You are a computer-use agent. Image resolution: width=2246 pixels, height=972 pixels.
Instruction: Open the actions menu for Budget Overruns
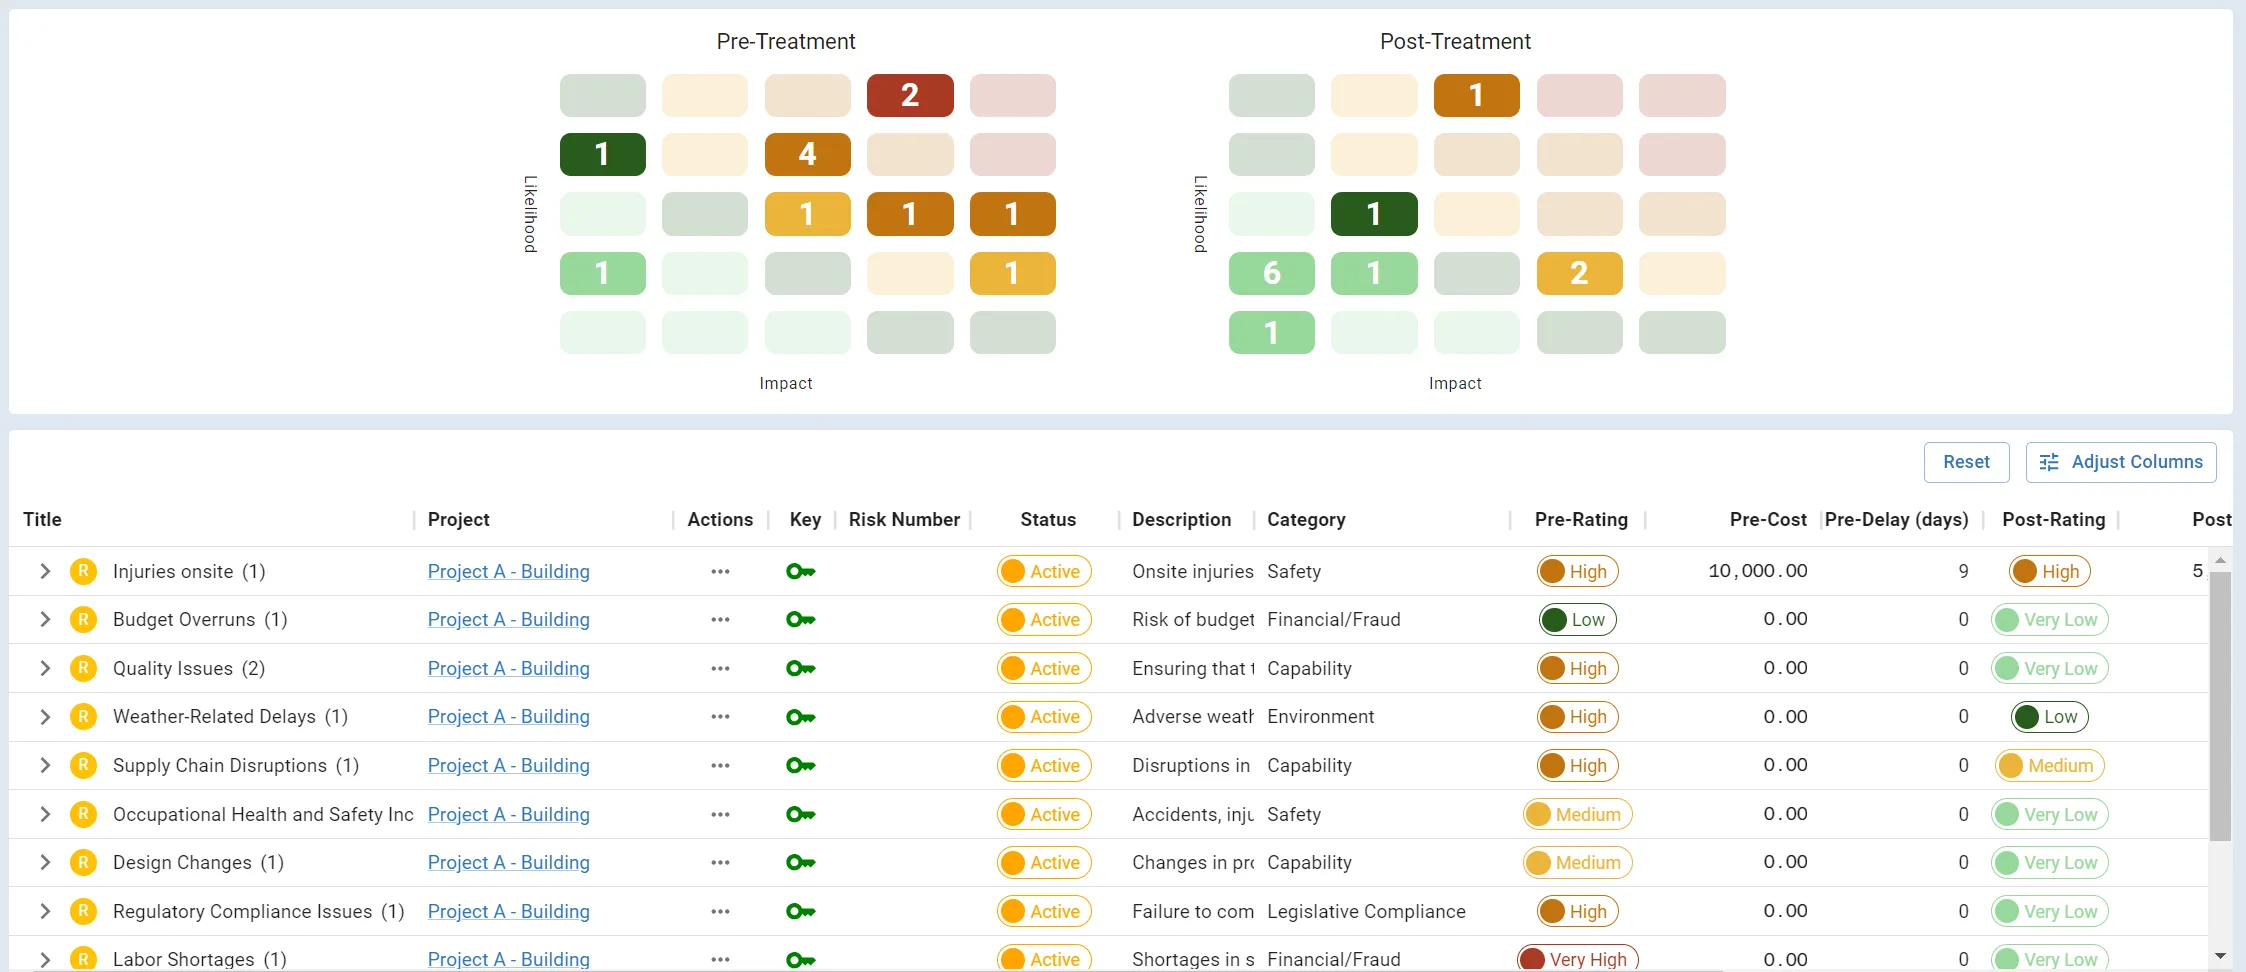pyautogui.click(x=719, y=619)
